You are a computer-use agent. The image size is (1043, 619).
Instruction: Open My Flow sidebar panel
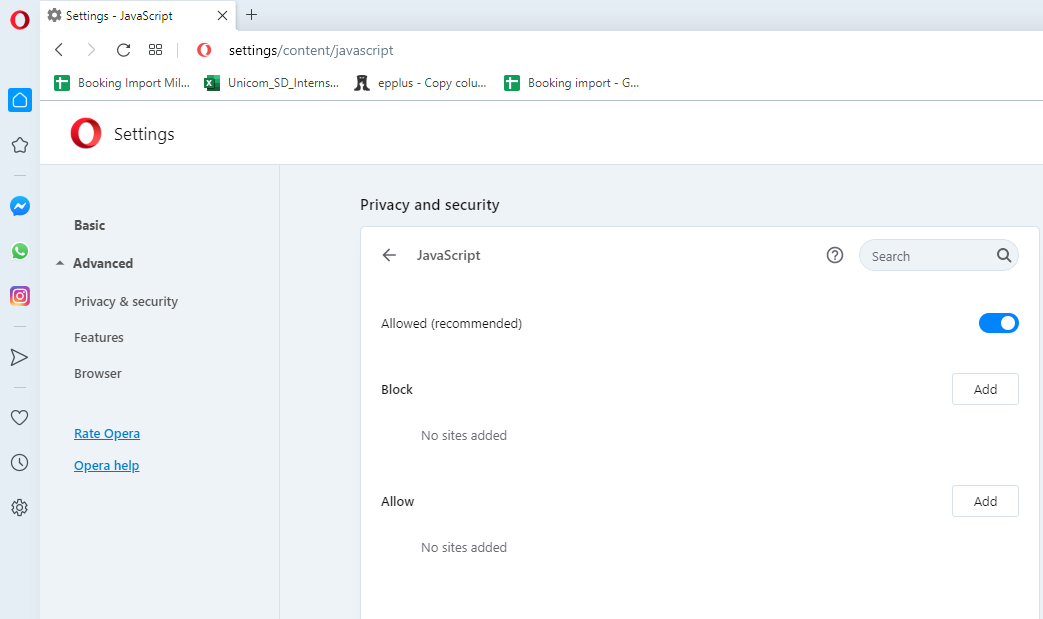tap(19, 356)
